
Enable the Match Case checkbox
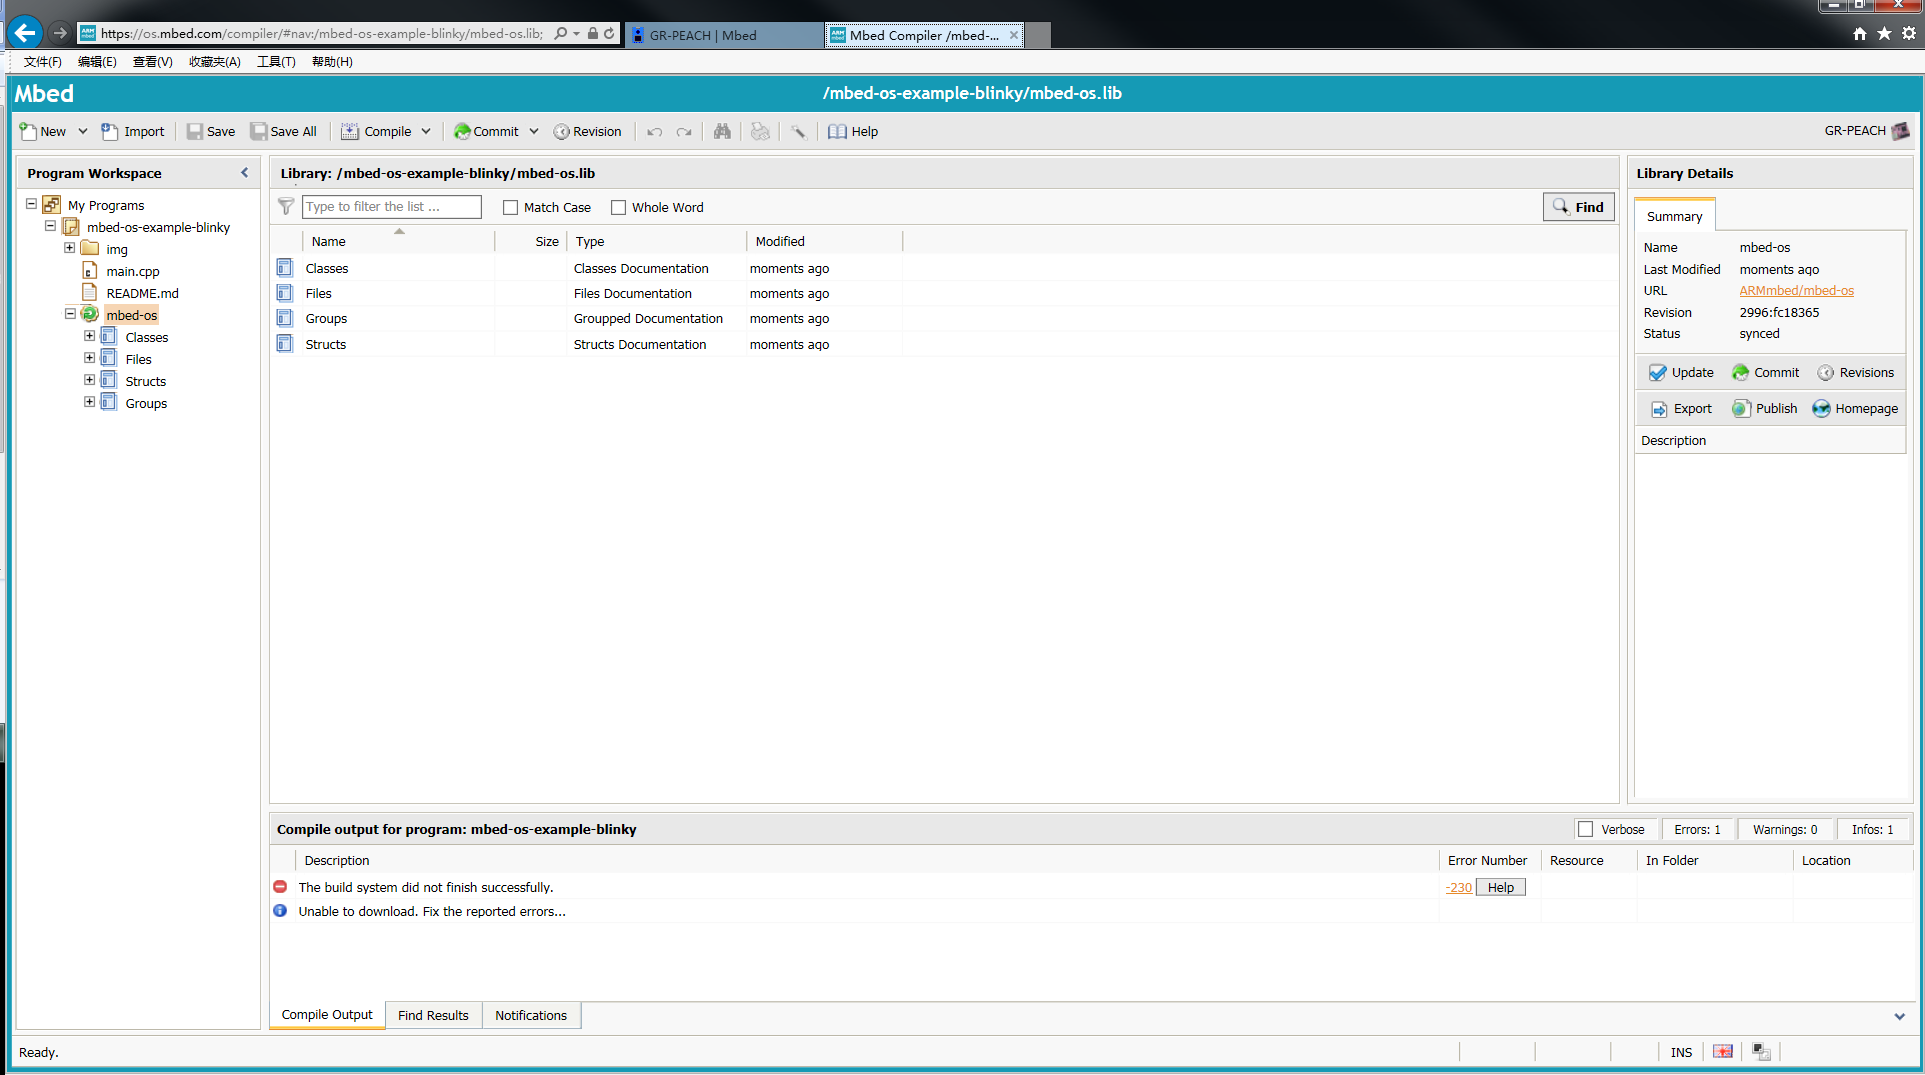click(511, 208)
